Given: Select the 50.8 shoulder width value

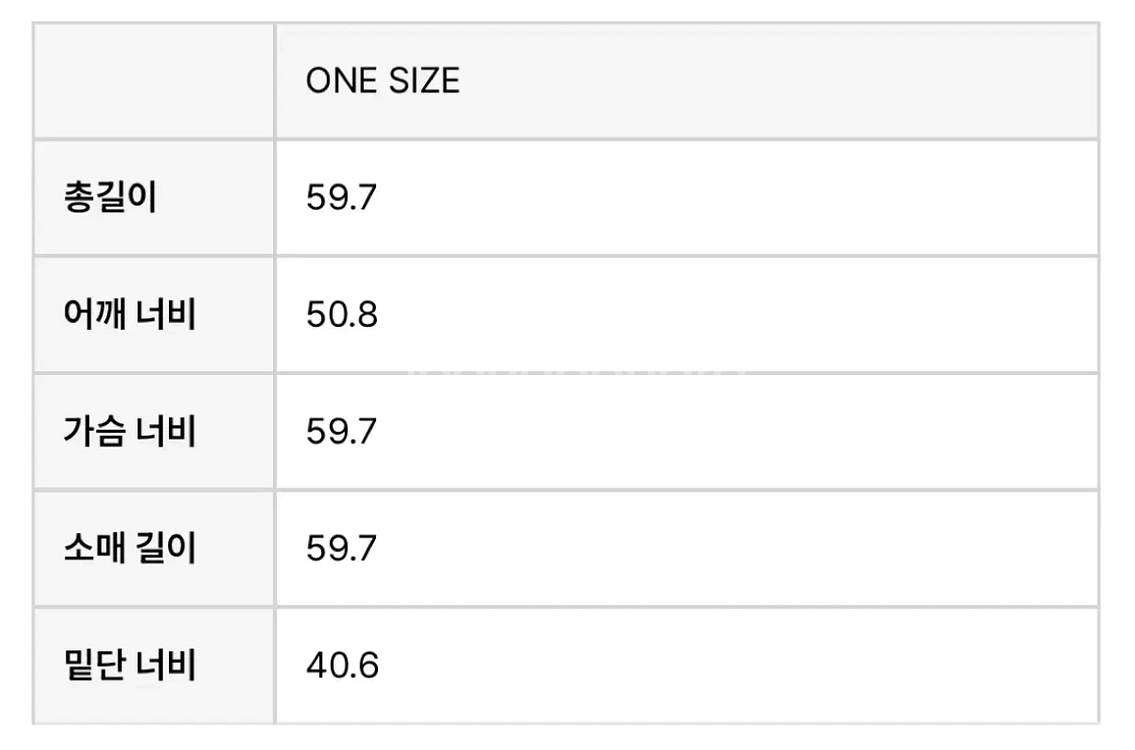Looking at the screenshot, I should point(342,315).
